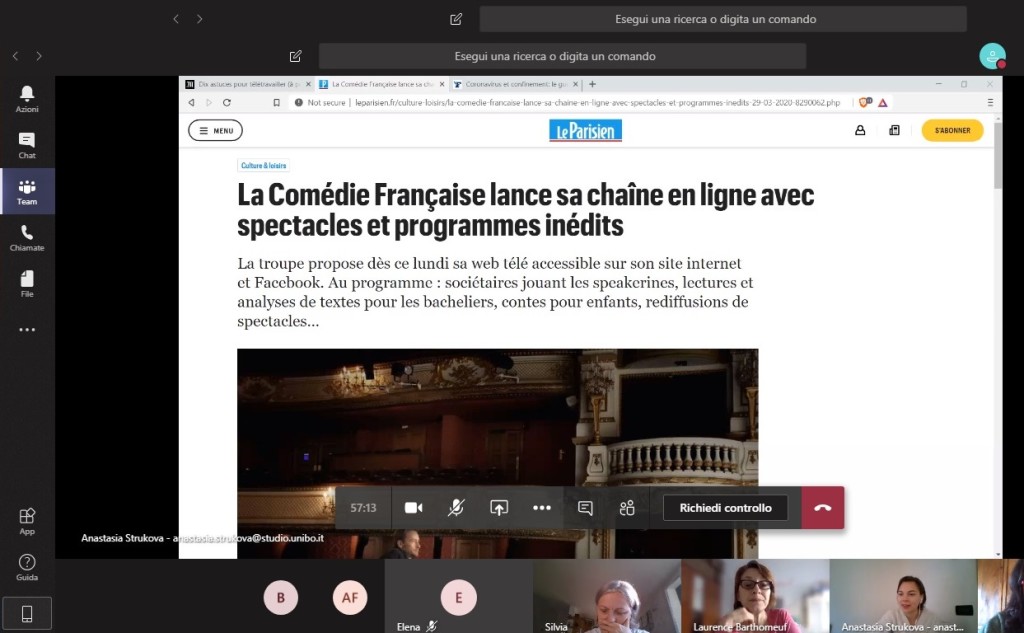Select the Team section in sidebar
1024x633 pixels.
click(x=27, y=191)
